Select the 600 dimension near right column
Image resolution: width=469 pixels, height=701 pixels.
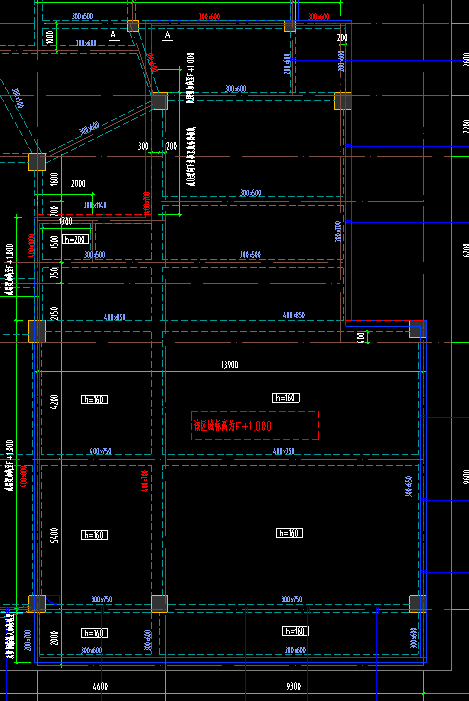coord(360,337)
